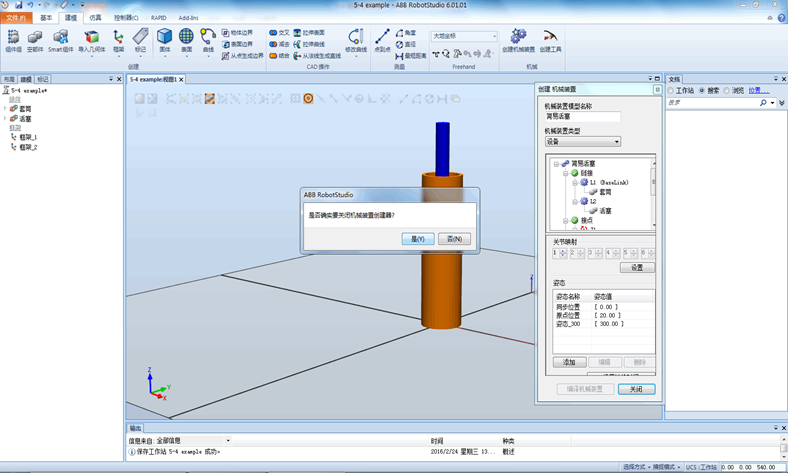The height and width of the screenshot is (473, 788).
Task: Click 点到点 point to point measure
Action: click(x=382, y=40)
